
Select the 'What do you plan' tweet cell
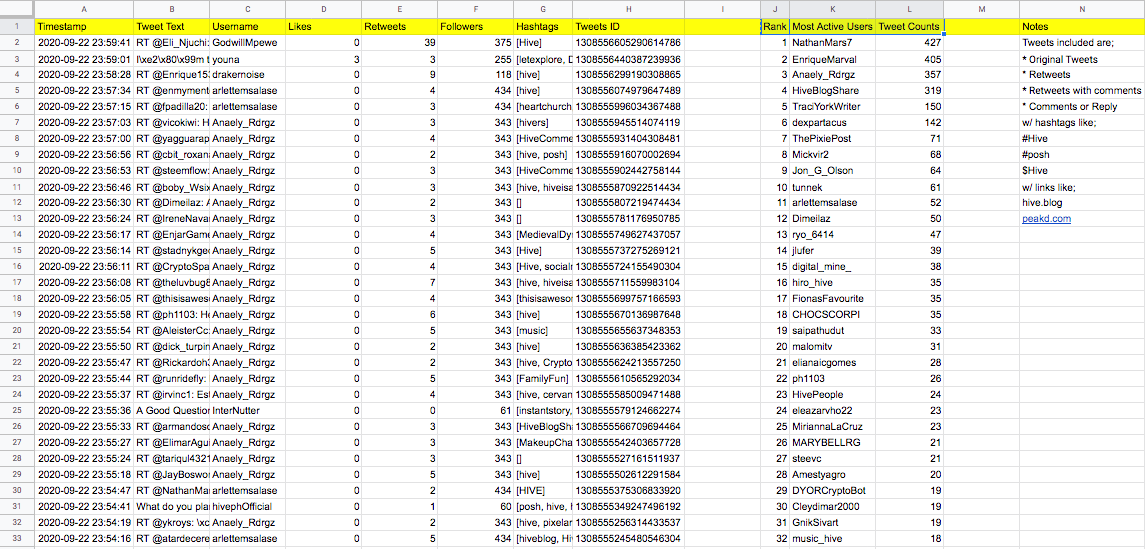coord(172,506)
